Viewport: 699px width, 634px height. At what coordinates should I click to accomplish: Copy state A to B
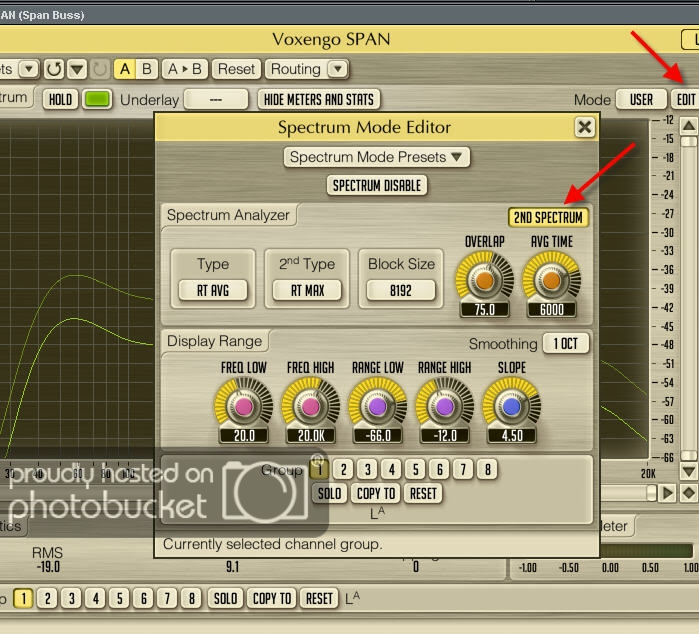click(185, 70)
